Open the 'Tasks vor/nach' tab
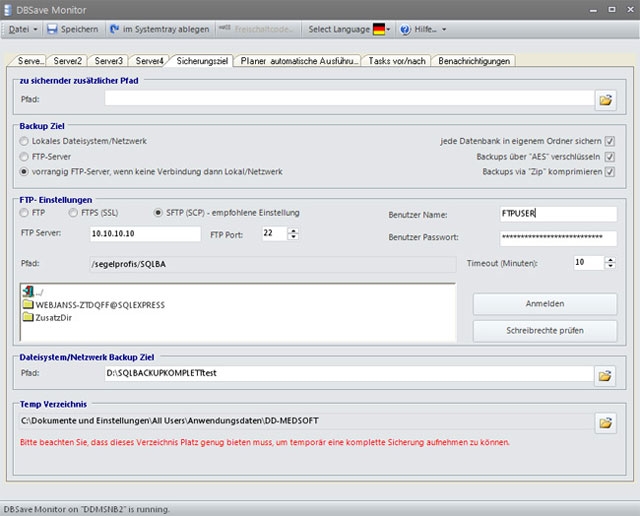 pos(398,61)
